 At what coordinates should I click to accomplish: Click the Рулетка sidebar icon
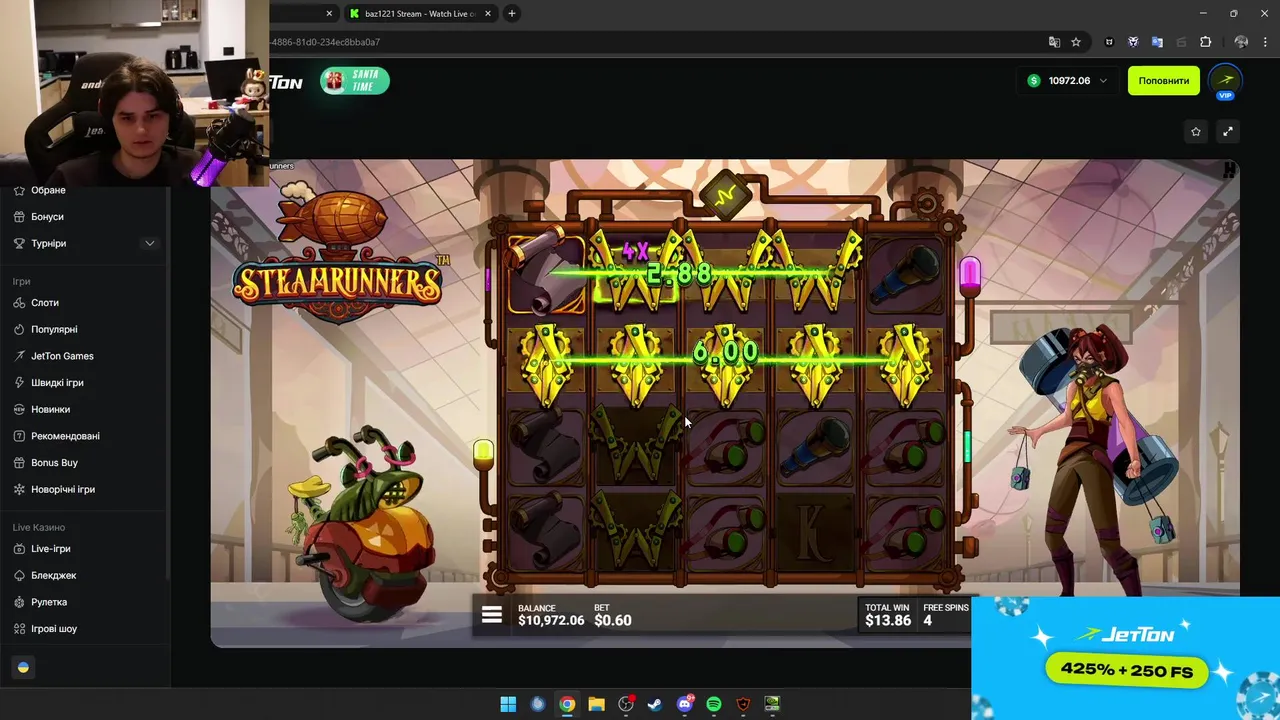coord(20,602)
